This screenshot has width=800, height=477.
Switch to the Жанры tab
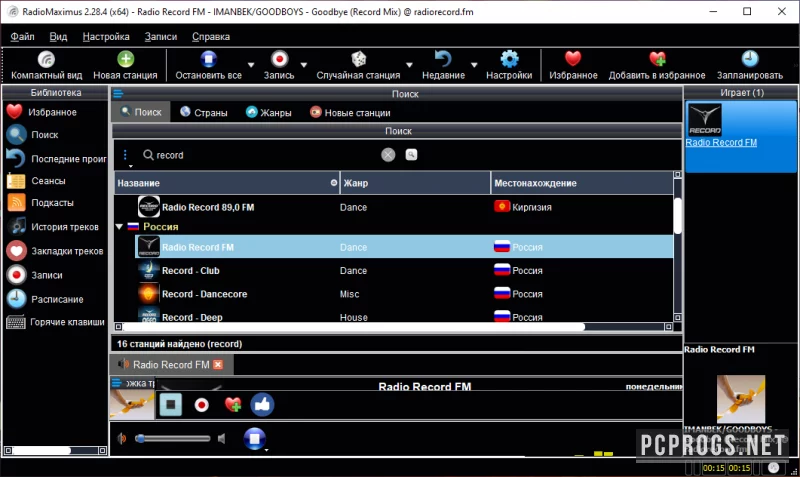(268, 112)
